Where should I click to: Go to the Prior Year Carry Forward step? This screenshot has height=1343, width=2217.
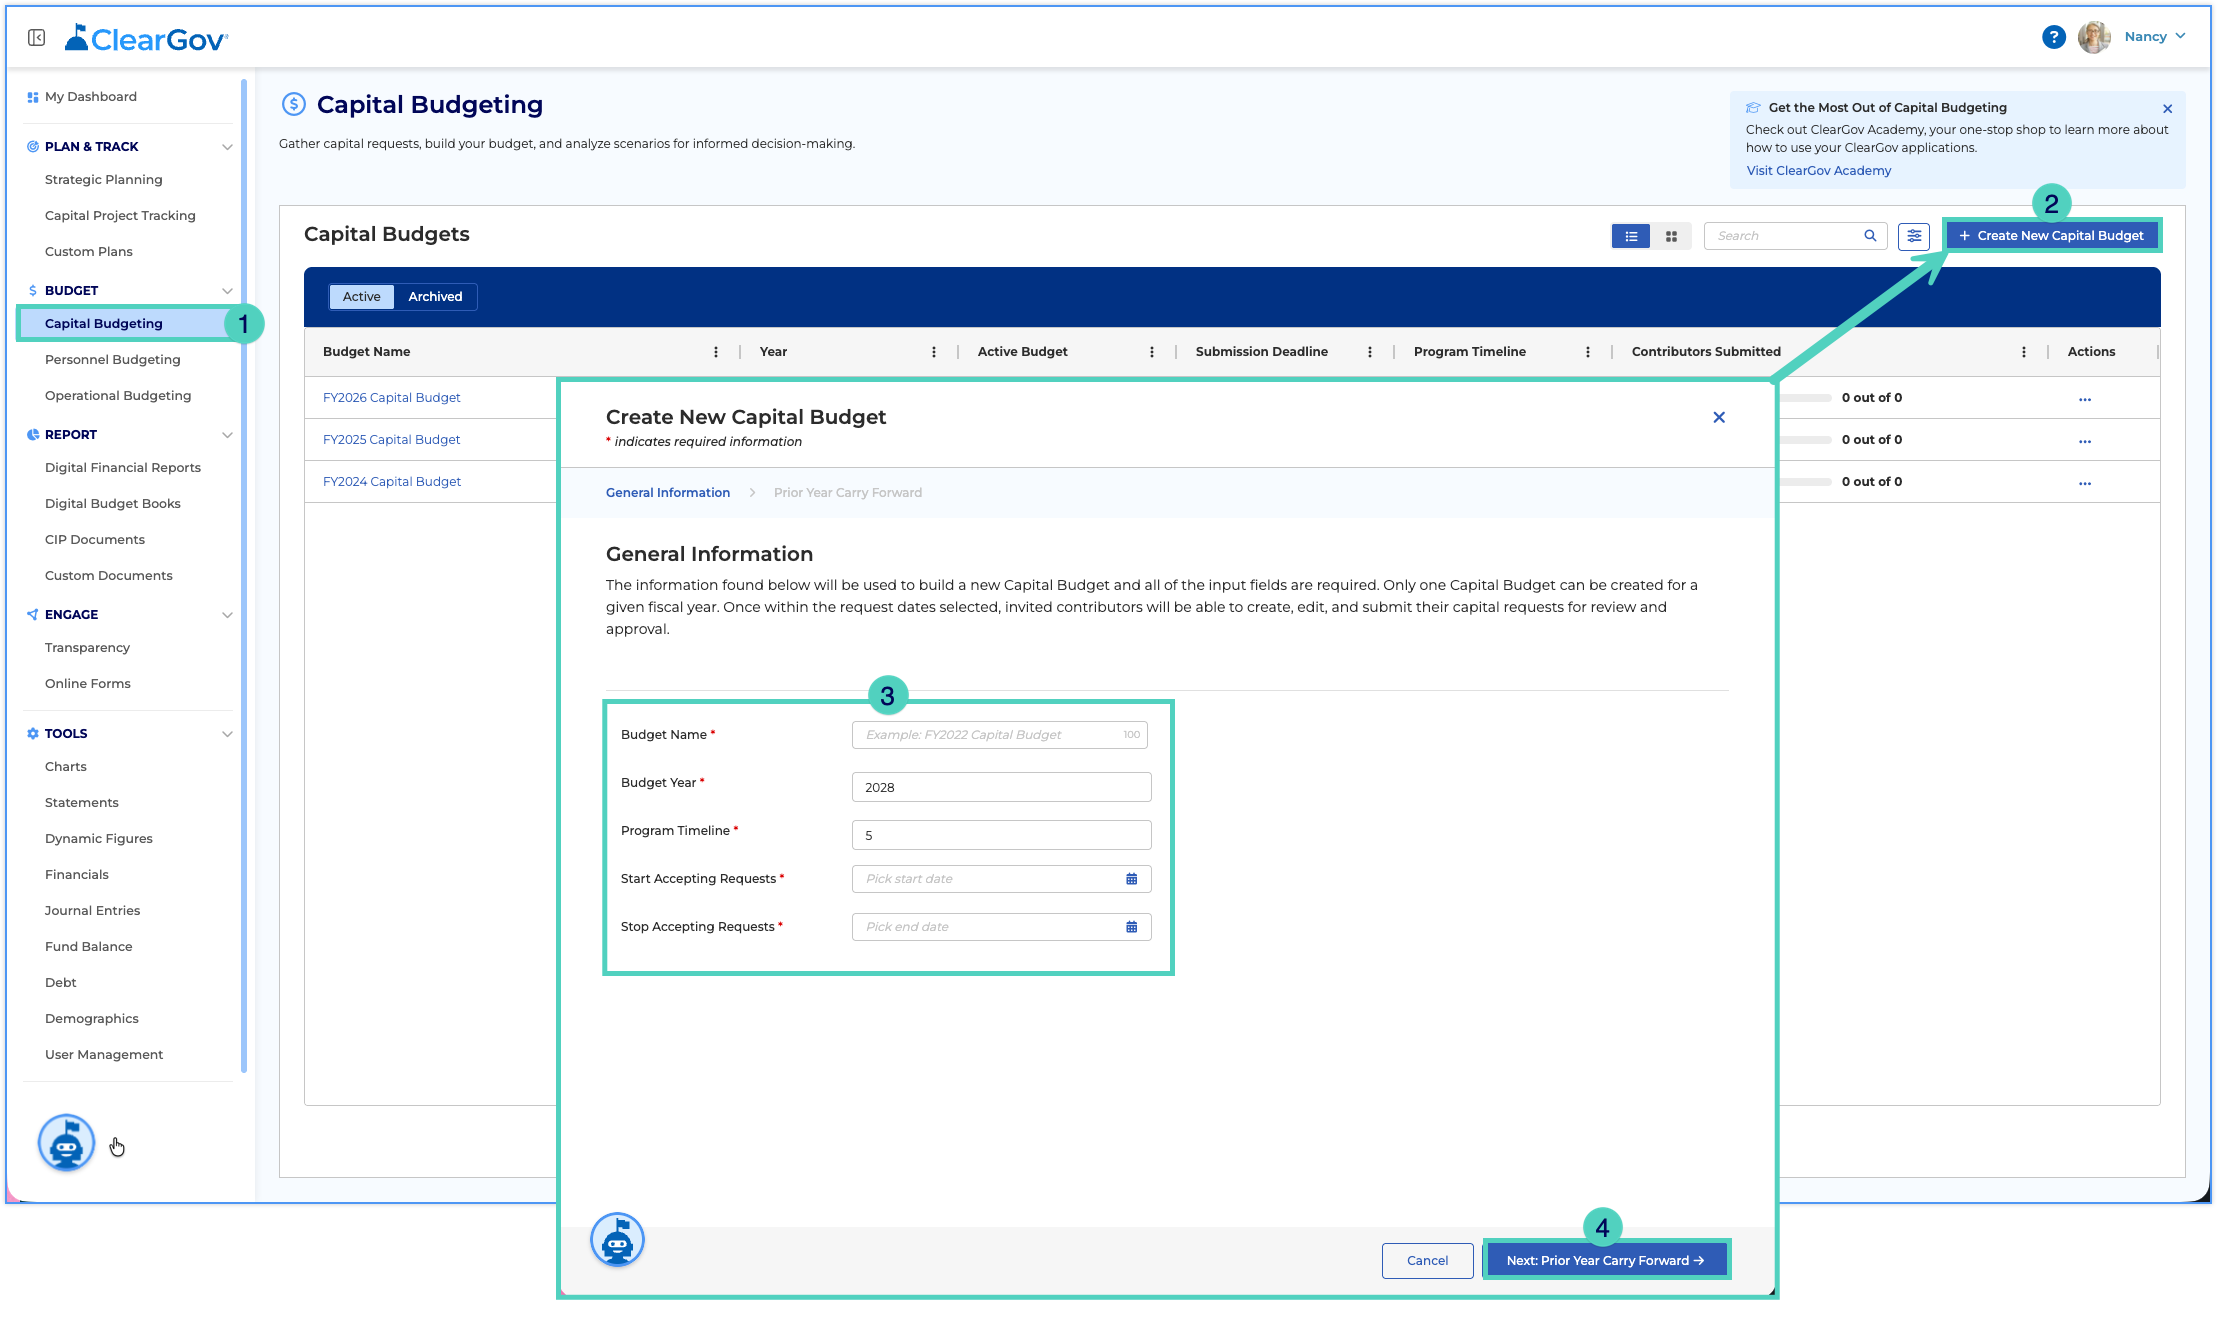click(848, 493)
